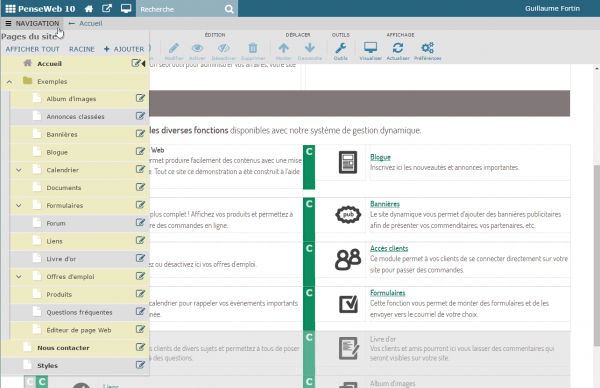Click the Accès clients people icon
The width and height of the screenshot is (600, 388).
347,259
